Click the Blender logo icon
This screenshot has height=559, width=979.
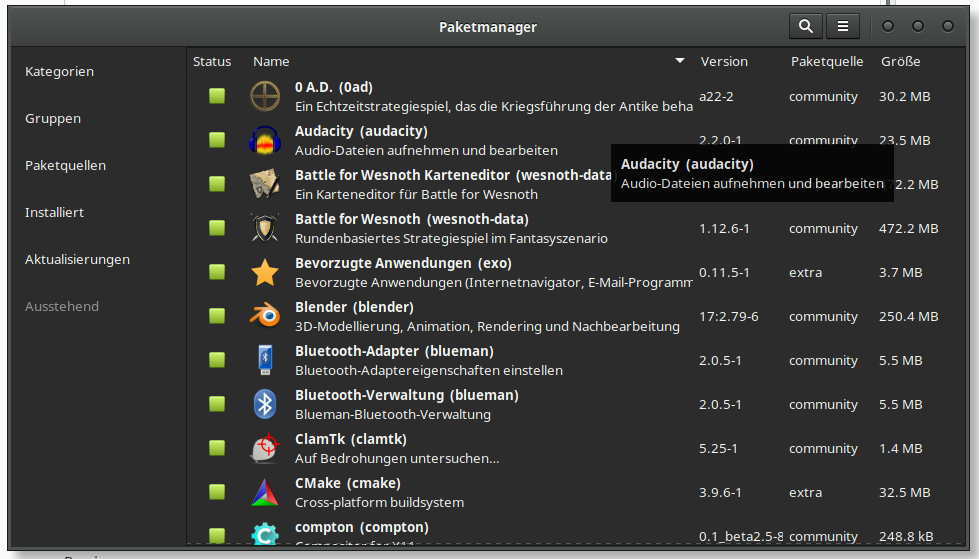point(265,317)
